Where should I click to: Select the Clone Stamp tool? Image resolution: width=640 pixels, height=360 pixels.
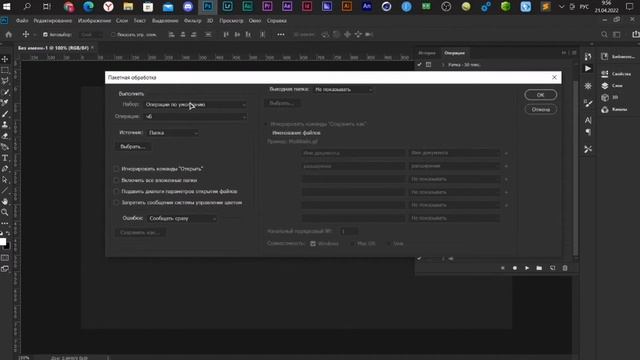[x=5, y=125]
